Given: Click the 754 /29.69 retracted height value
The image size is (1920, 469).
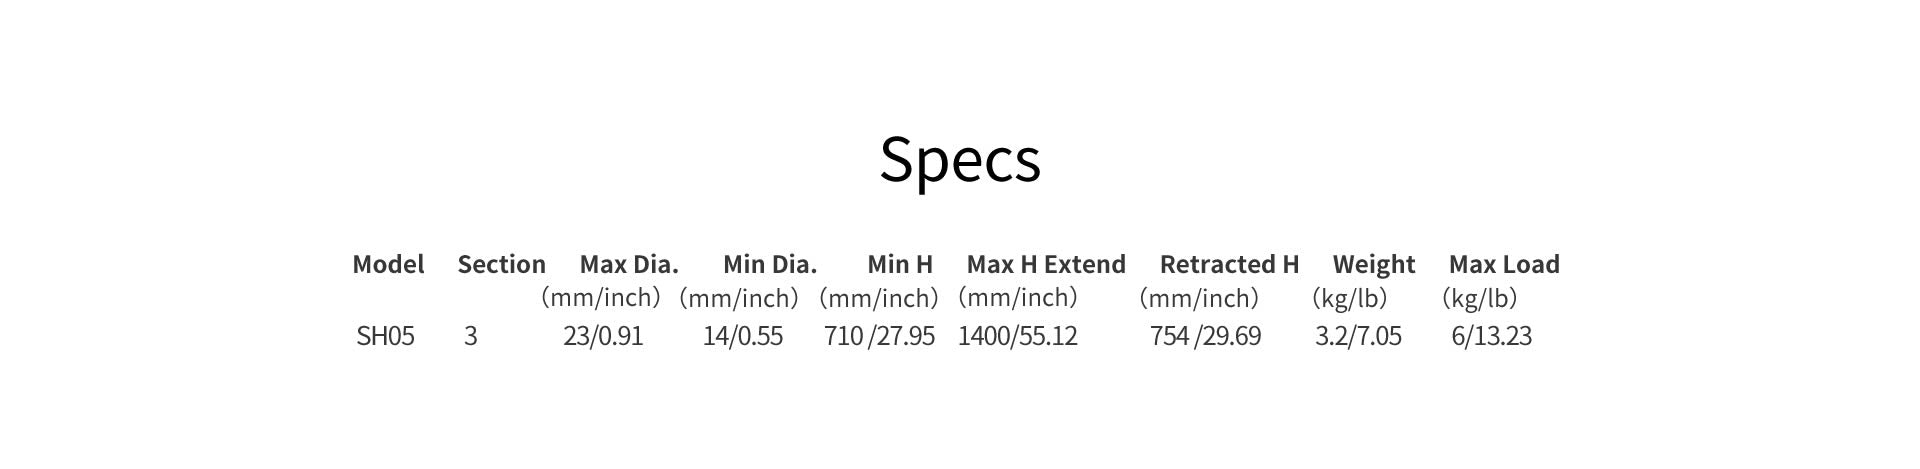Looking at the screenshot, I should 1205,336.
